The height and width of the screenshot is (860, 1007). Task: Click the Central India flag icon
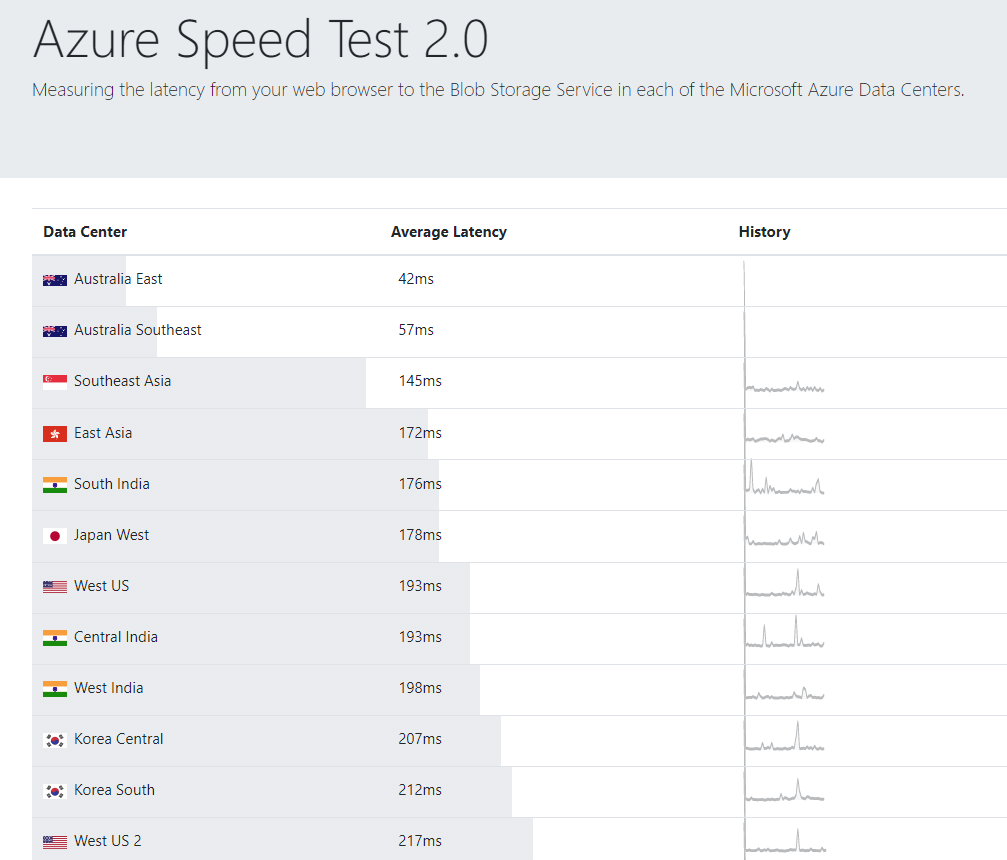[55, 638]
